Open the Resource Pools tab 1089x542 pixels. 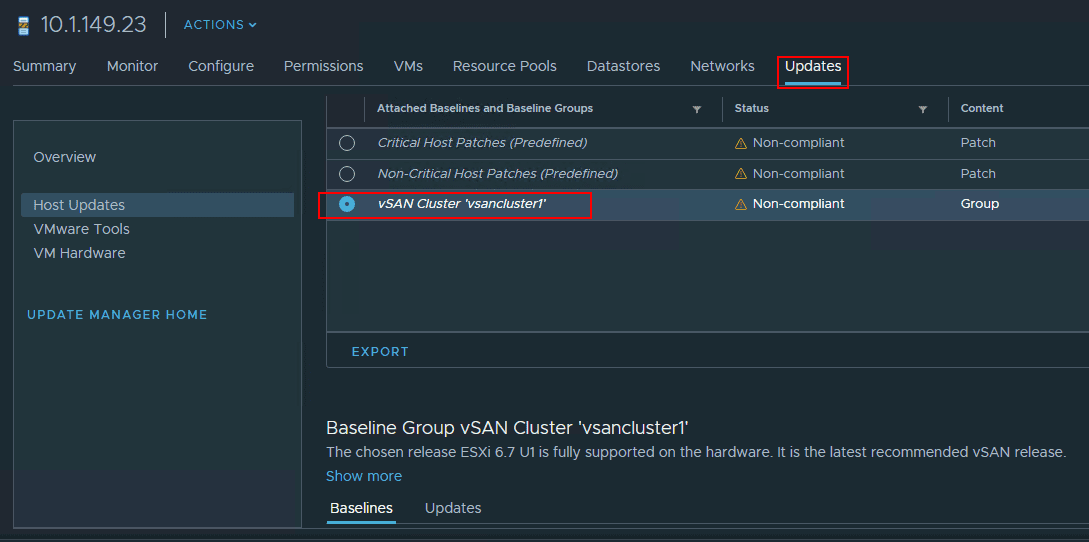coord(505,66)
